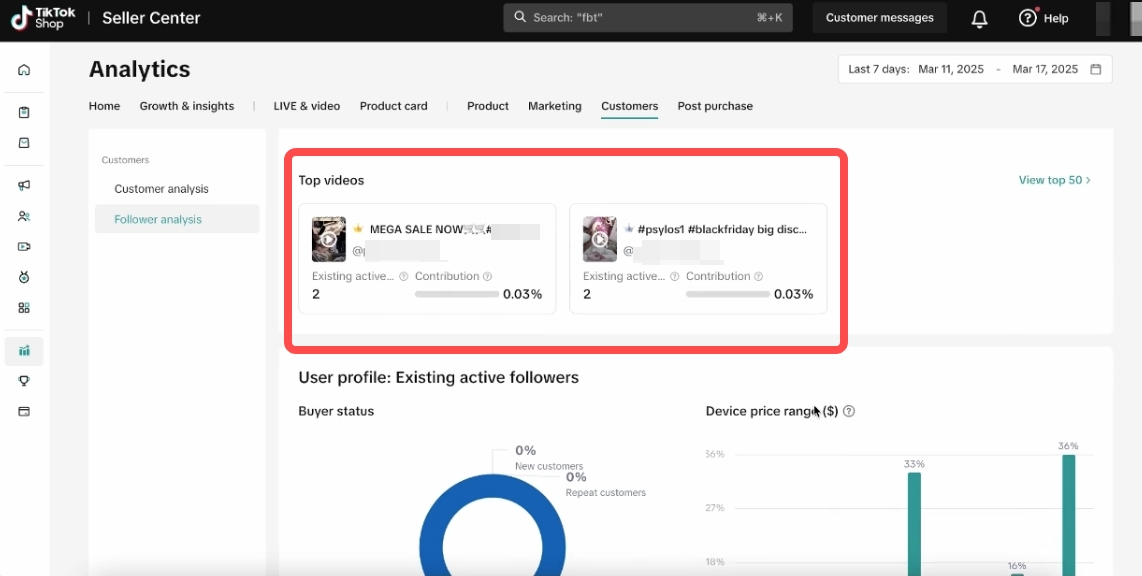Open the Marketing megaphone sidebar icon
The height and width of the screenshot is (576, 1142).
coord(24,185)
